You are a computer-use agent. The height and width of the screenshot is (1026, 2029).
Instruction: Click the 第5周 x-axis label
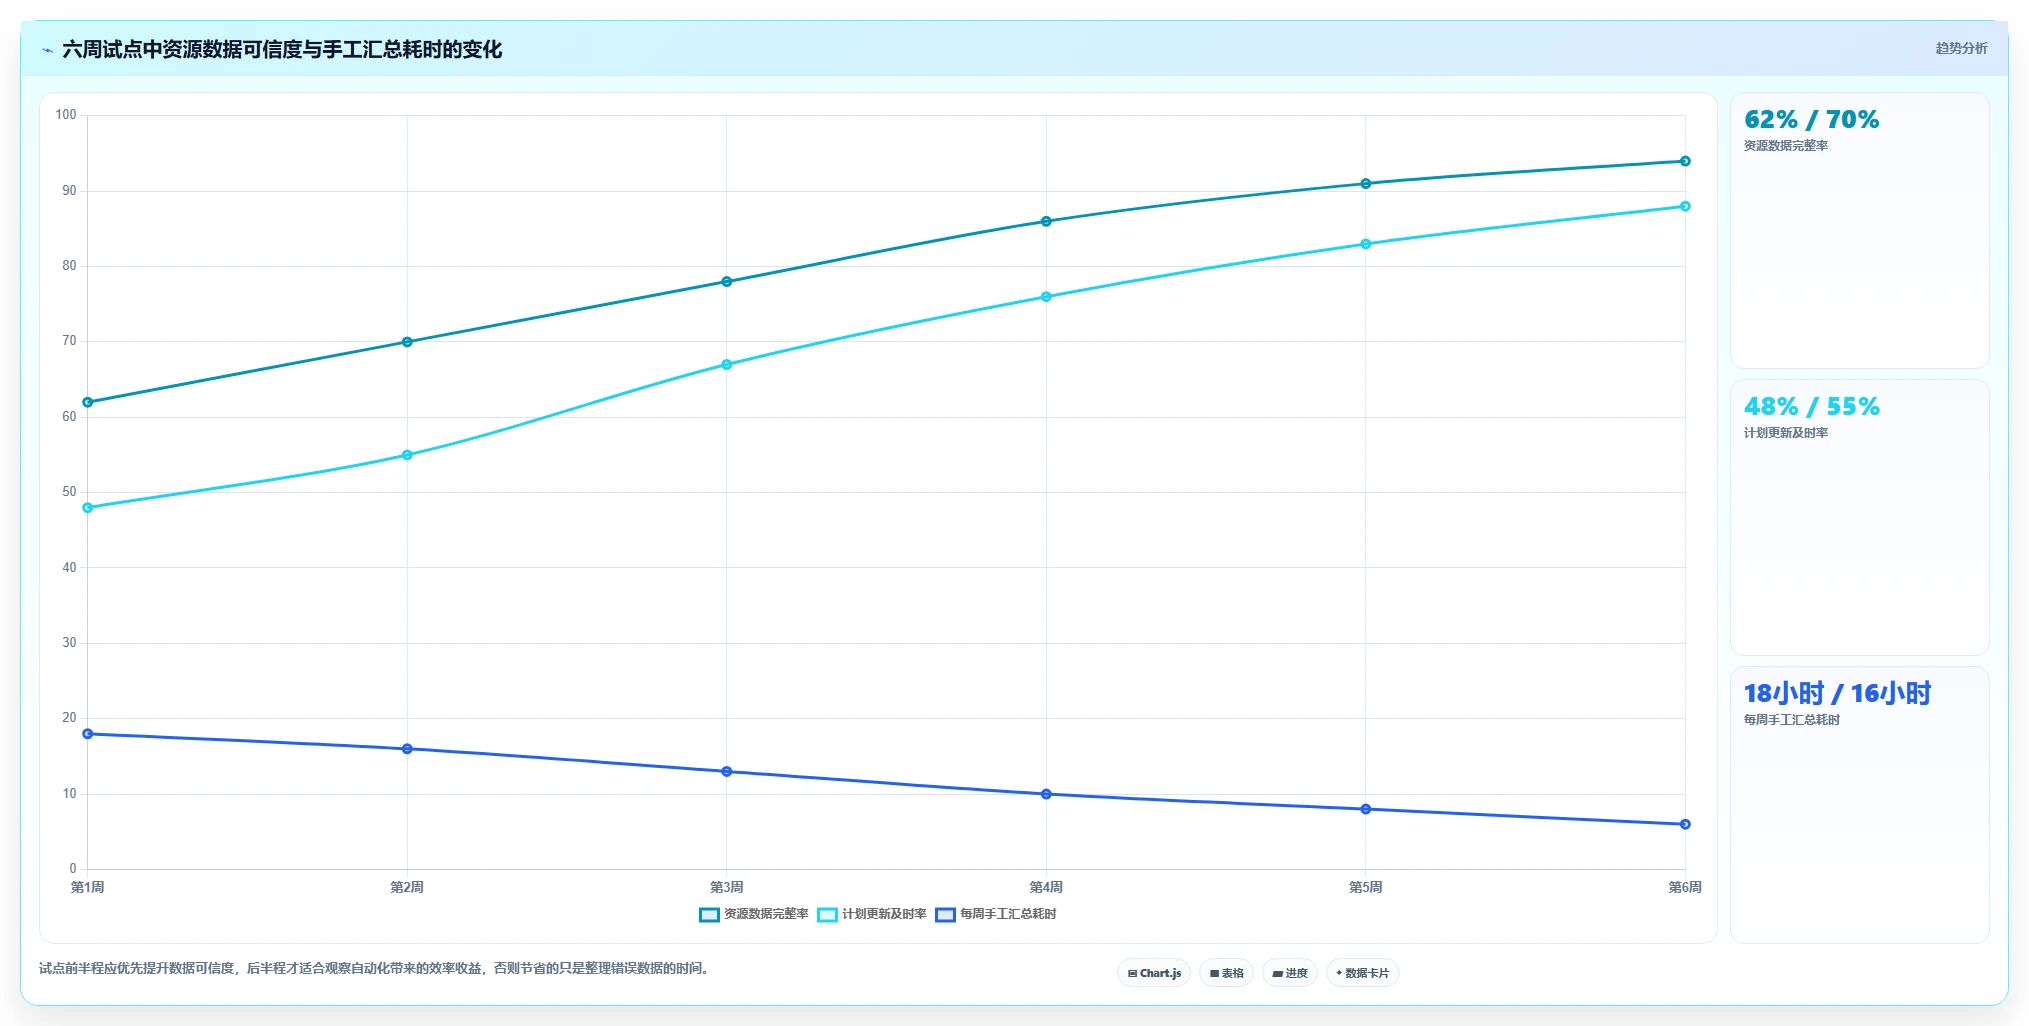[1366, 887]
